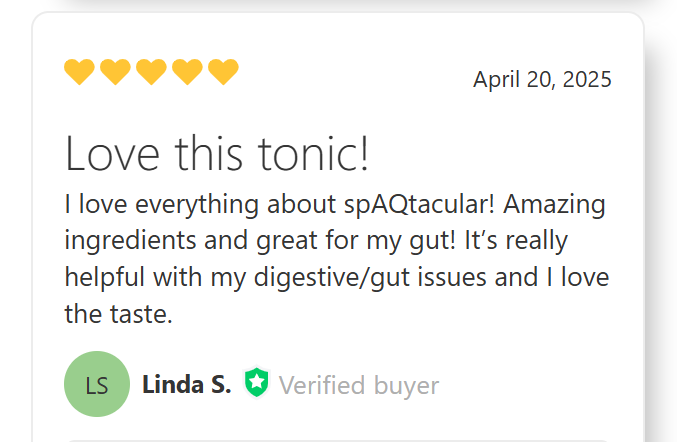
Task: Click the Verified buyer label
Action: [359, 385]
